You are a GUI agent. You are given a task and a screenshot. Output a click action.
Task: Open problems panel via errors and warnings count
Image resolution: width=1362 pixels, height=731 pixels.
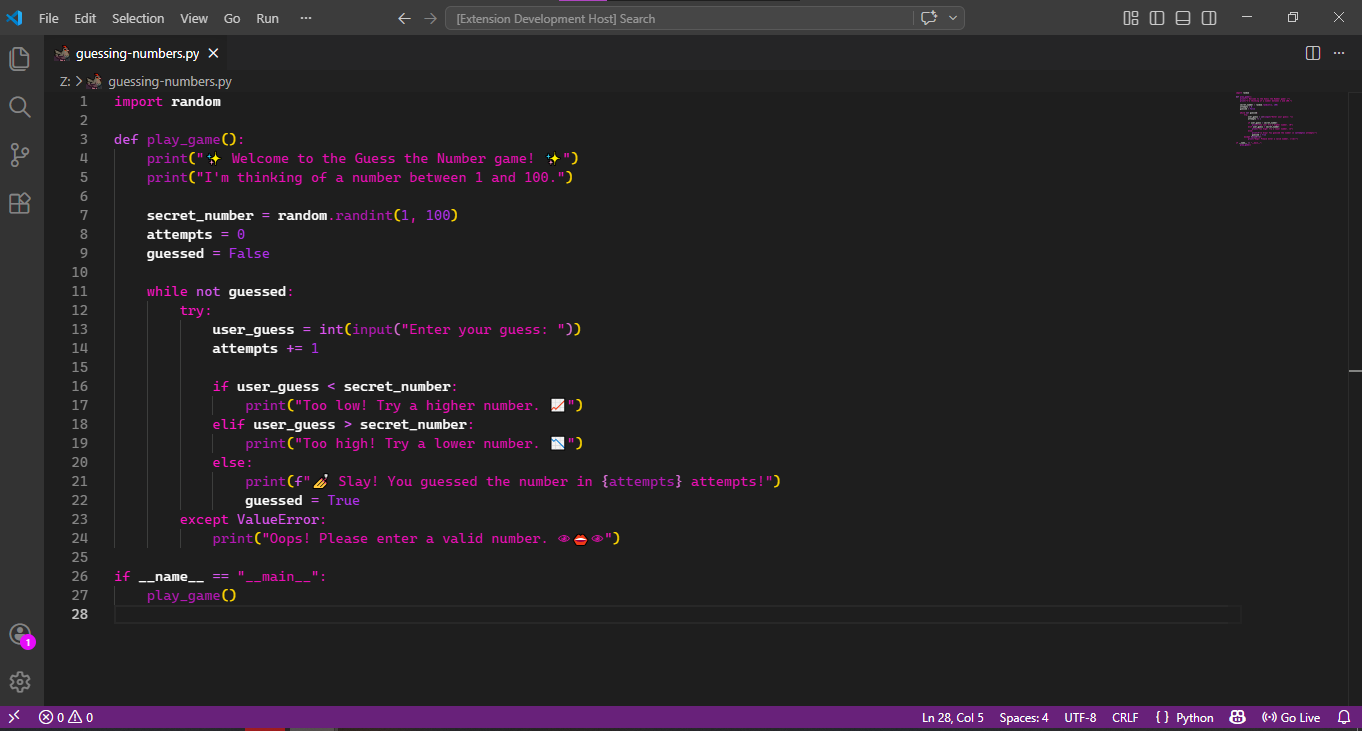click(x=66, y=717)
